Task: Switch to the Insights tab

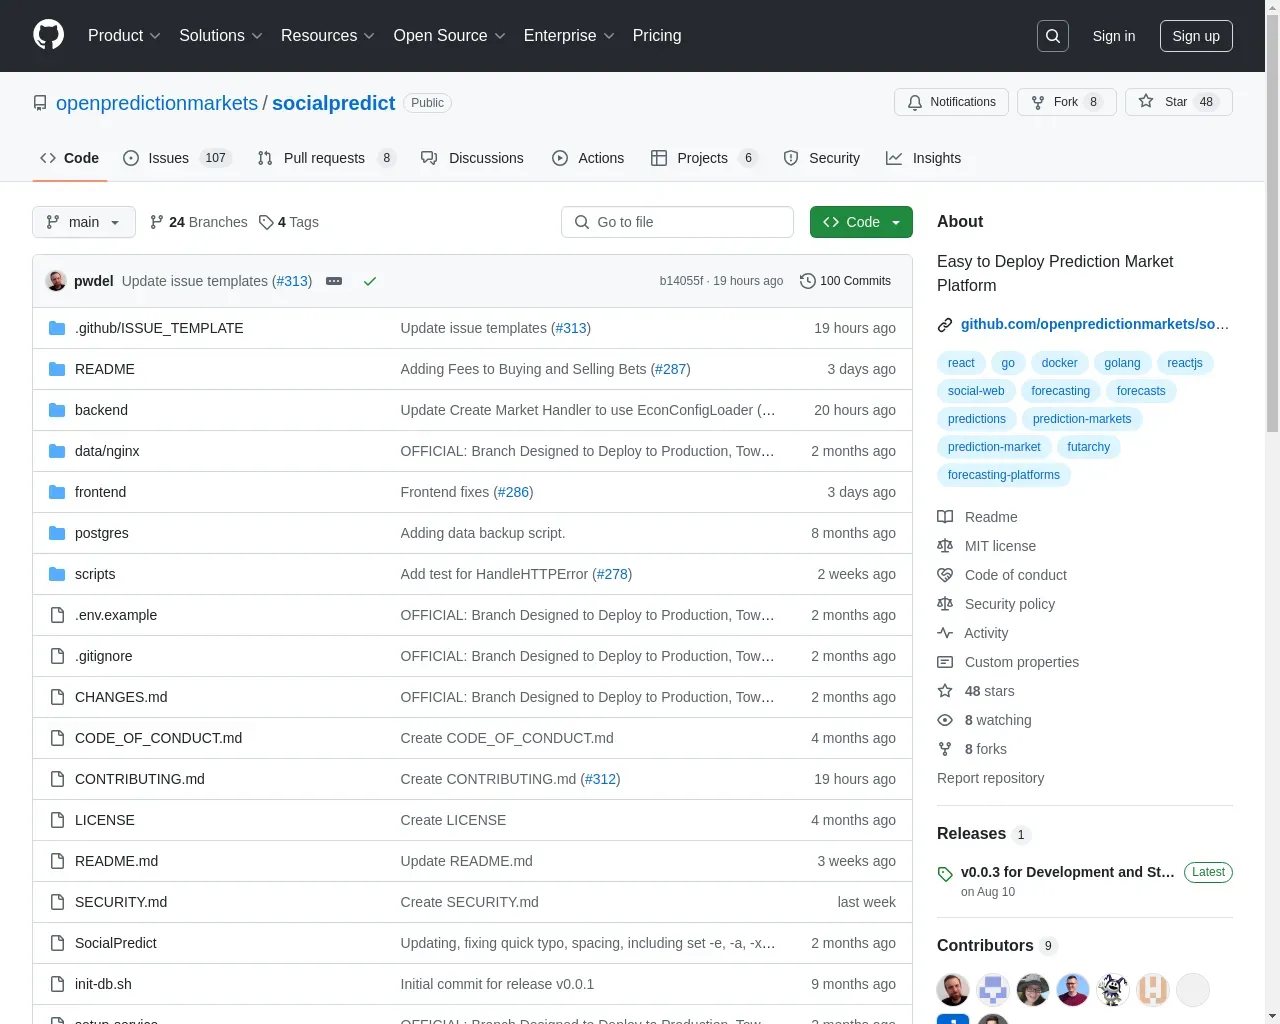Action: 923,158
